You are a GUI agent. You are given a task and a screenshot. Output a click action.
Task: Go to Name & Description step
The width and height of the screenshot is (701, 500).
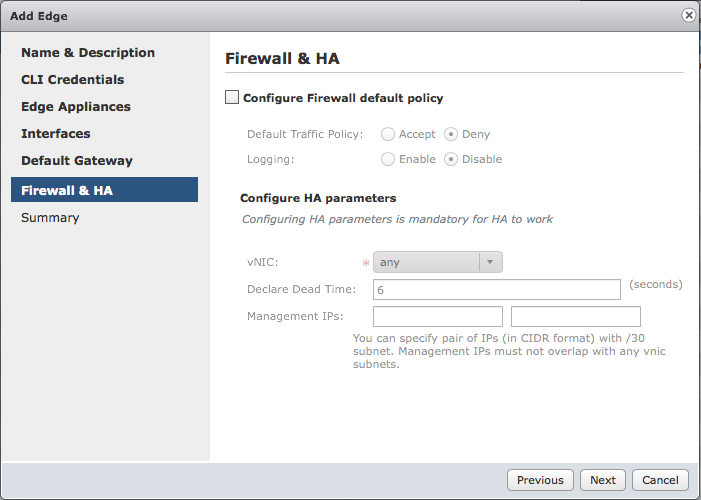coord(88,53)
